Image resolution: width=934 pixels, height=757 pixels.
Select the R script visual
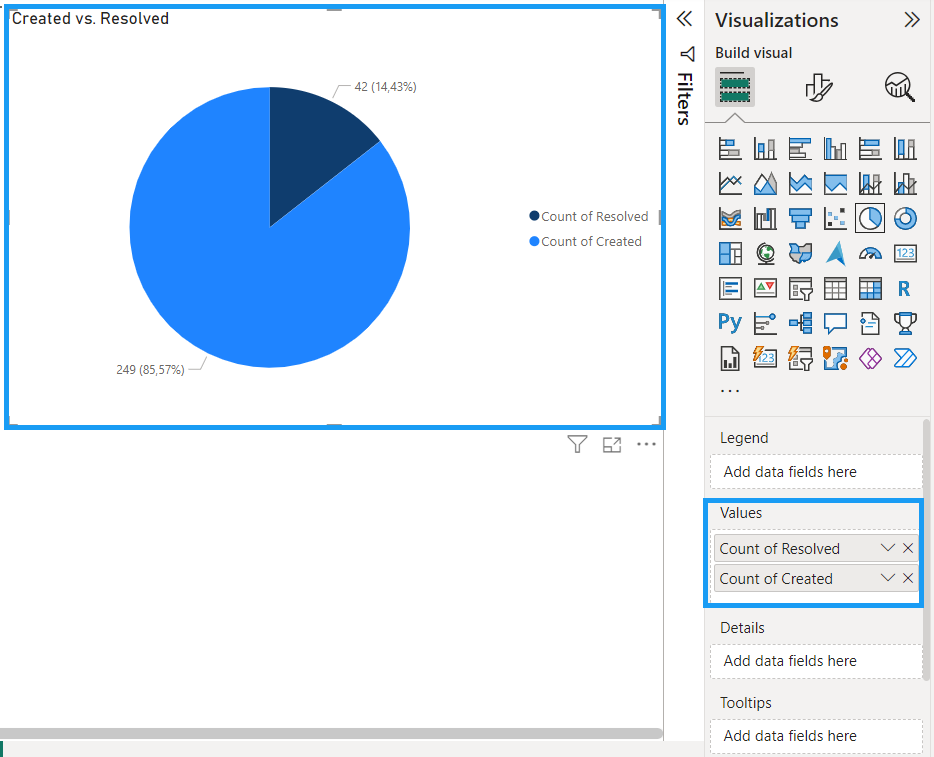pyautogui.click(x=905, y=288)
